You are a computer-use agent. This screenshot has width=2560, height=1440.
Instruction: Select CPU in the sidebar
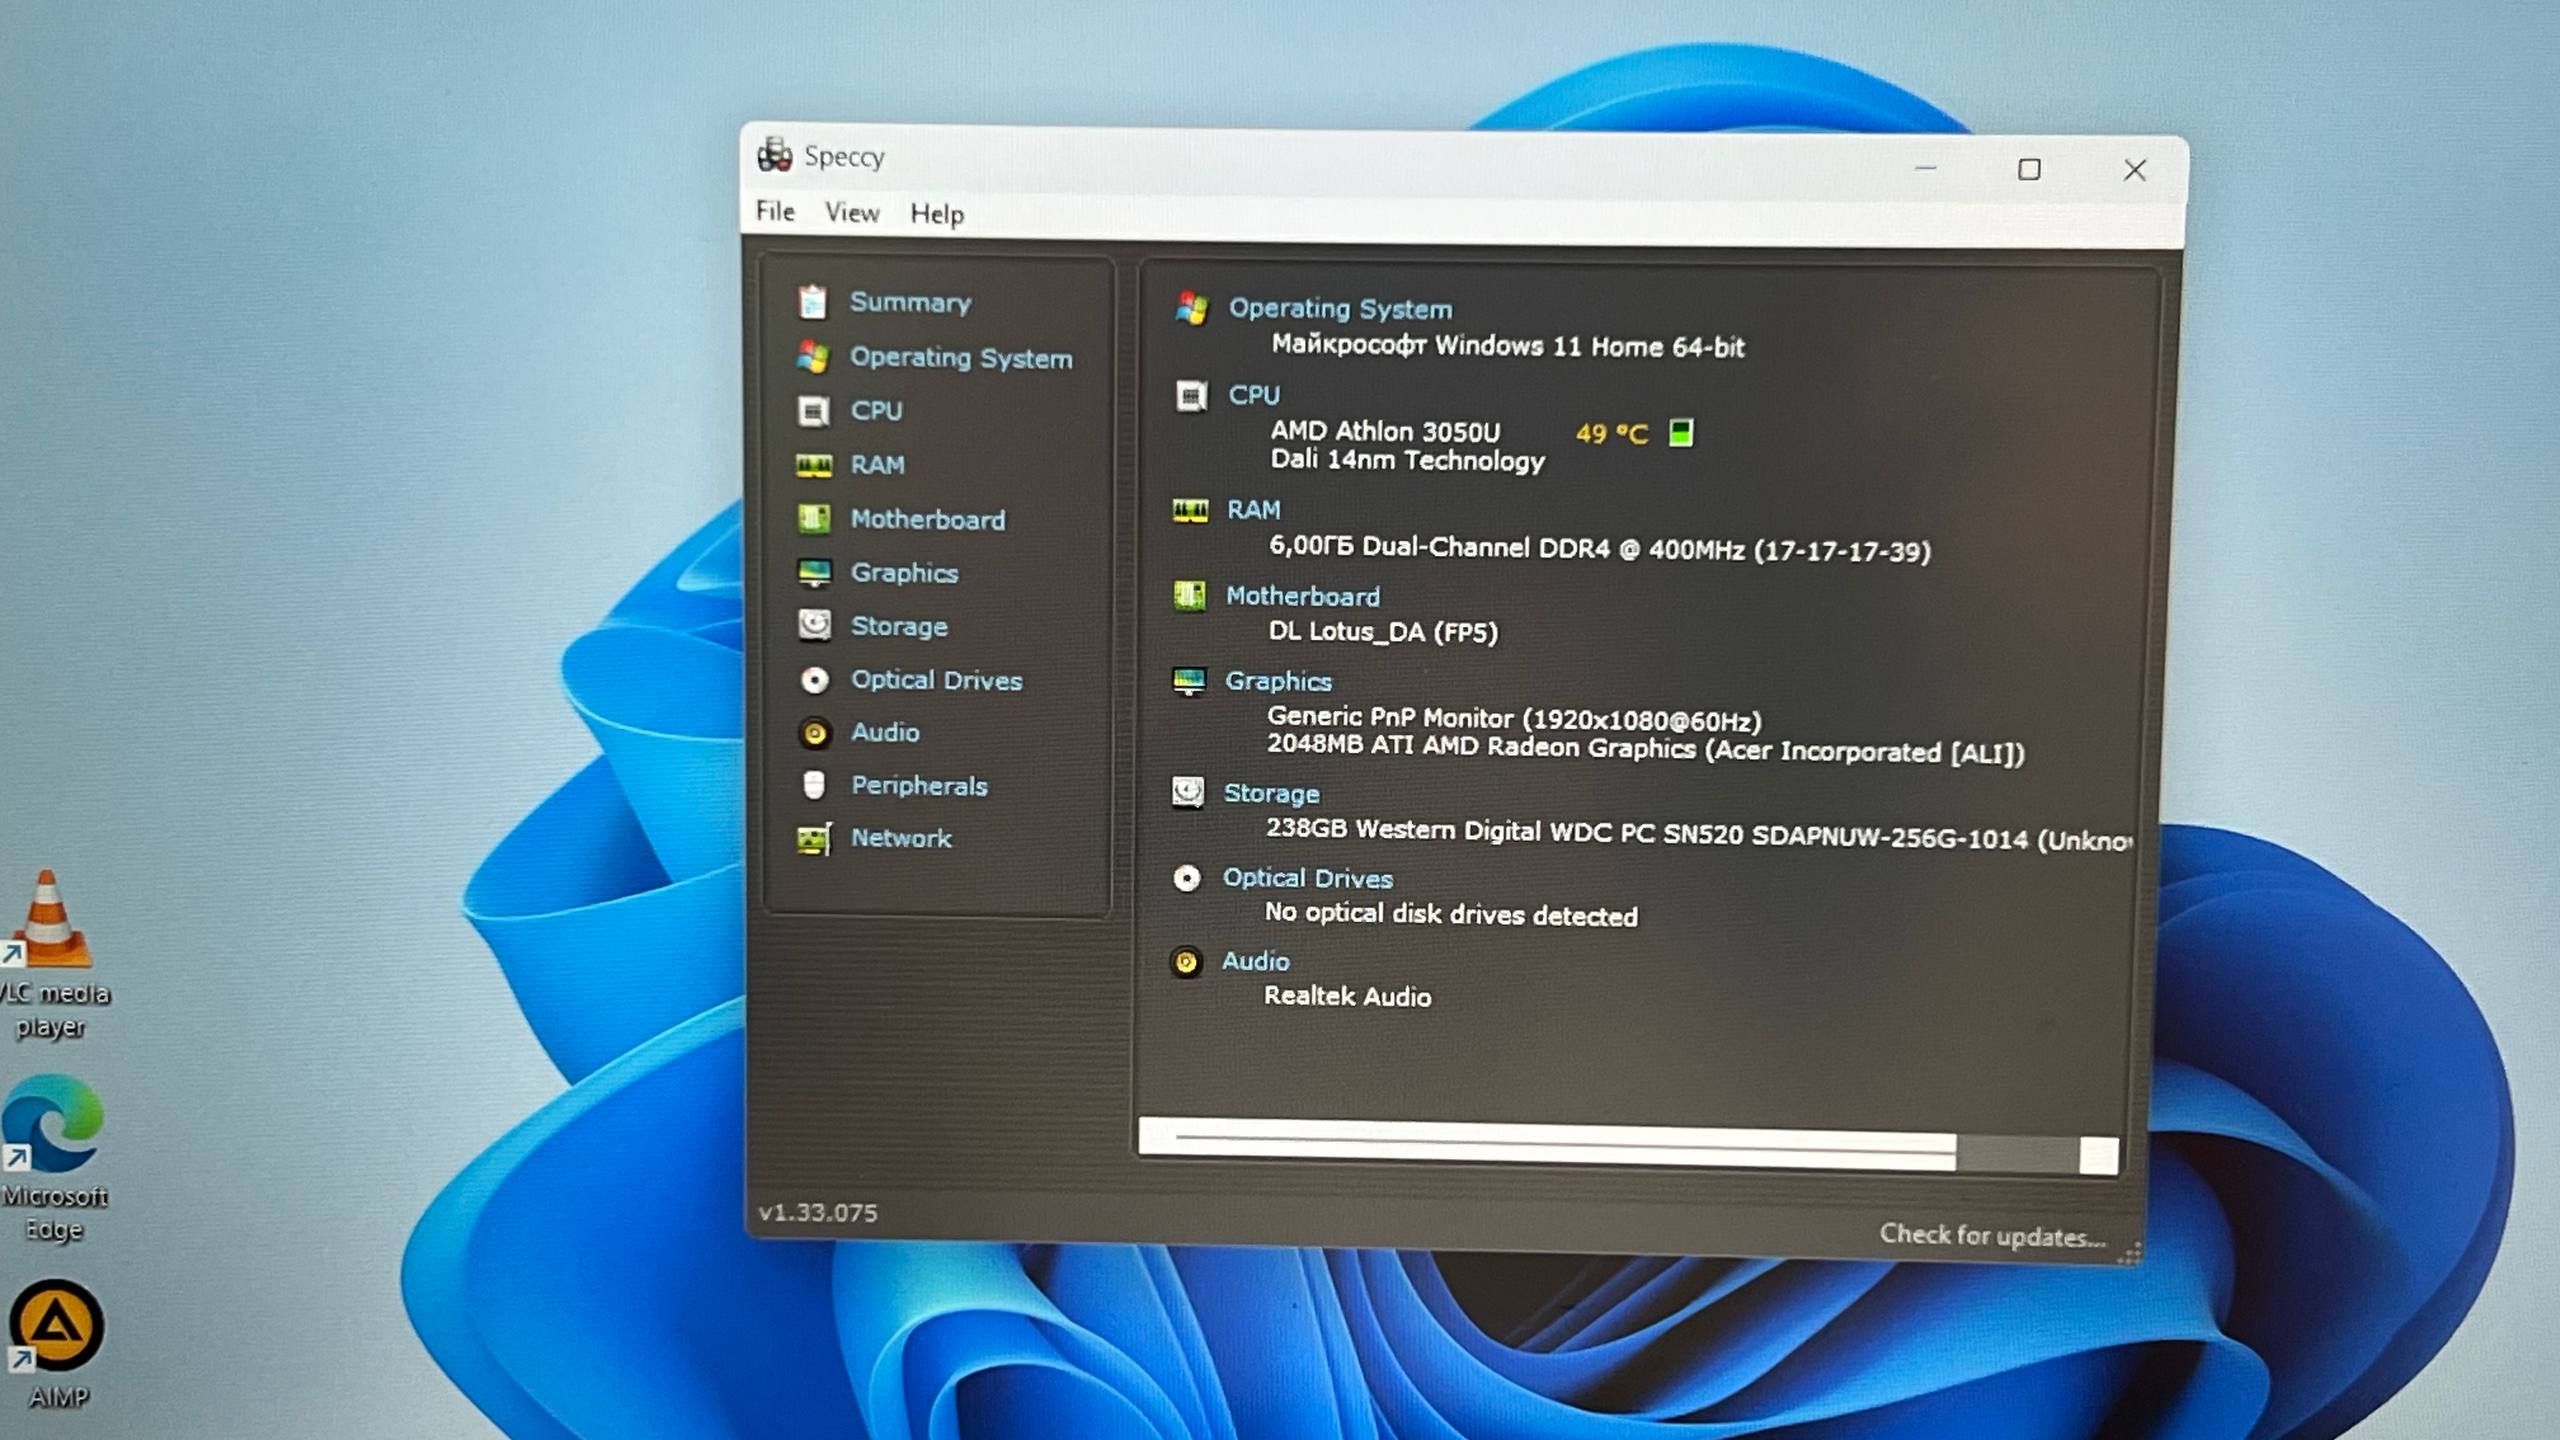pos(876,411)
